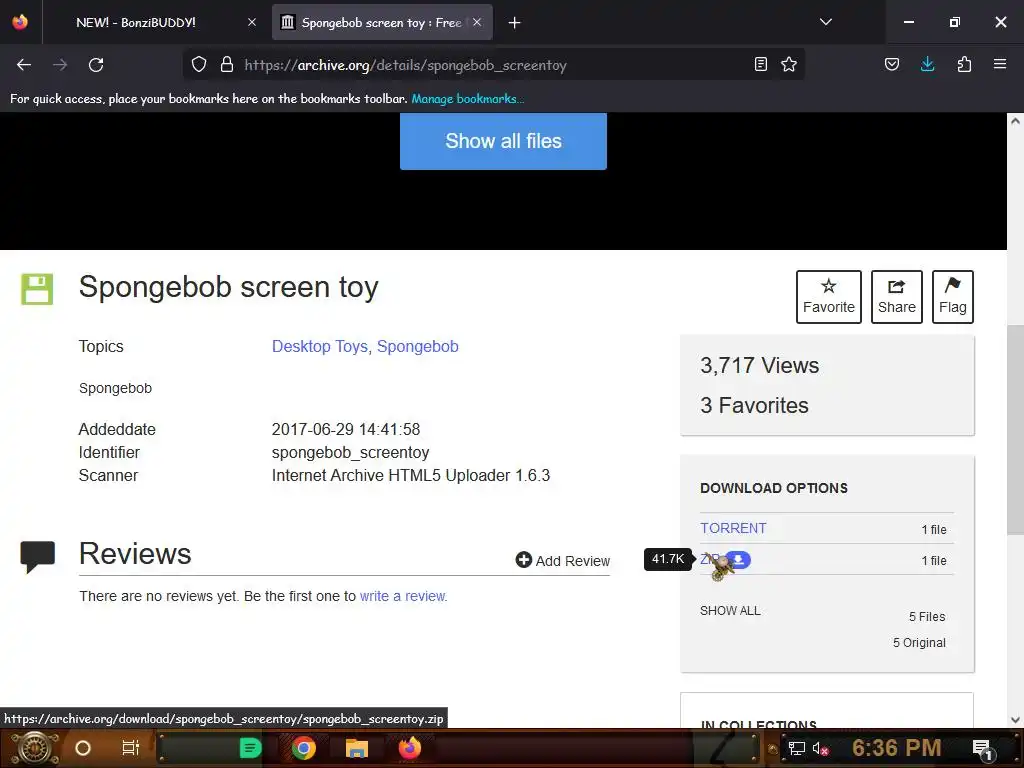1024x768 pixels.
Task: Bookmark this page with the star
Action: pos(789,64)
